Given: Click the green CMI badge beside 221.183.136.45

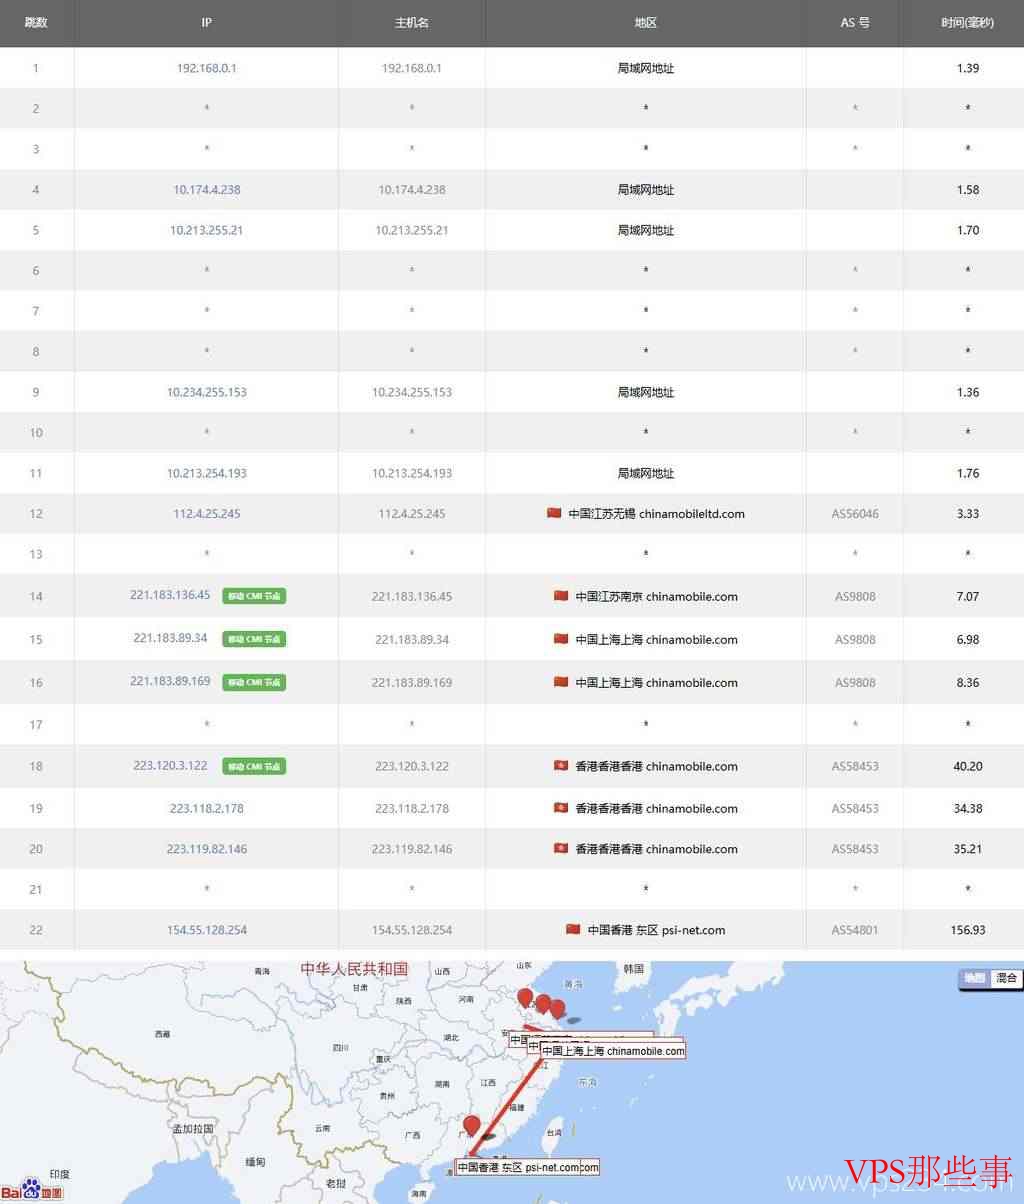Looking at the screenshot, I should point(254,596).
